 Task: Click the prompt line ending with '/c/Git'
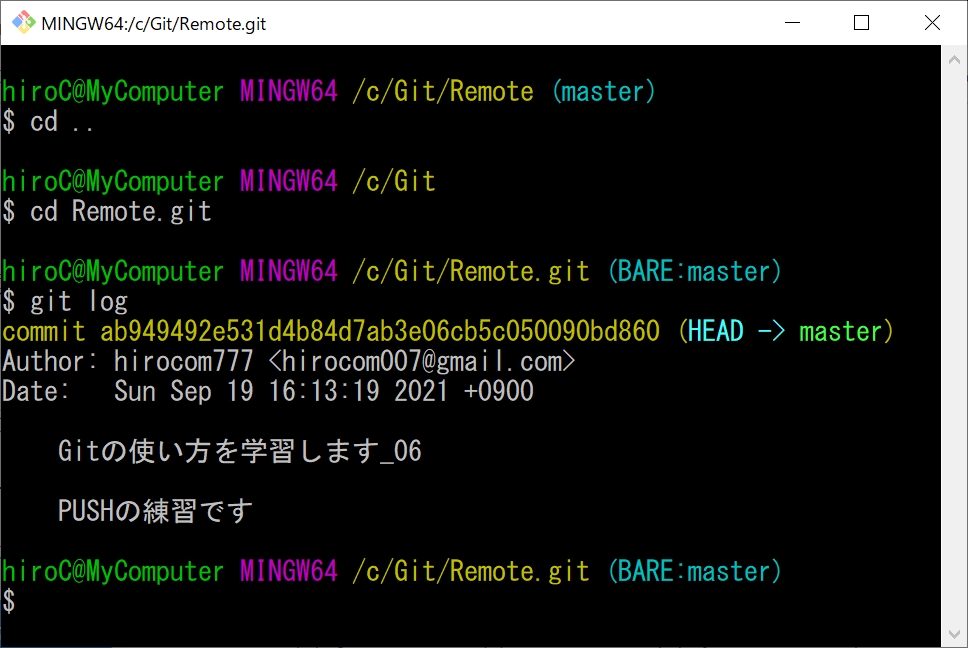(219, 182)
